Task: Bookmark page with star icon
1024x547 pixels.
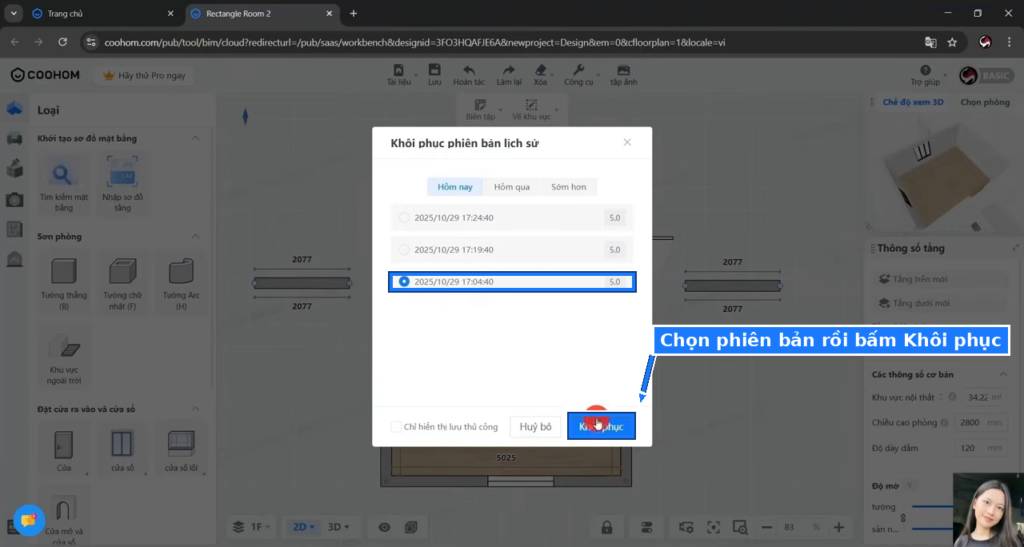Action: [952, 42]
